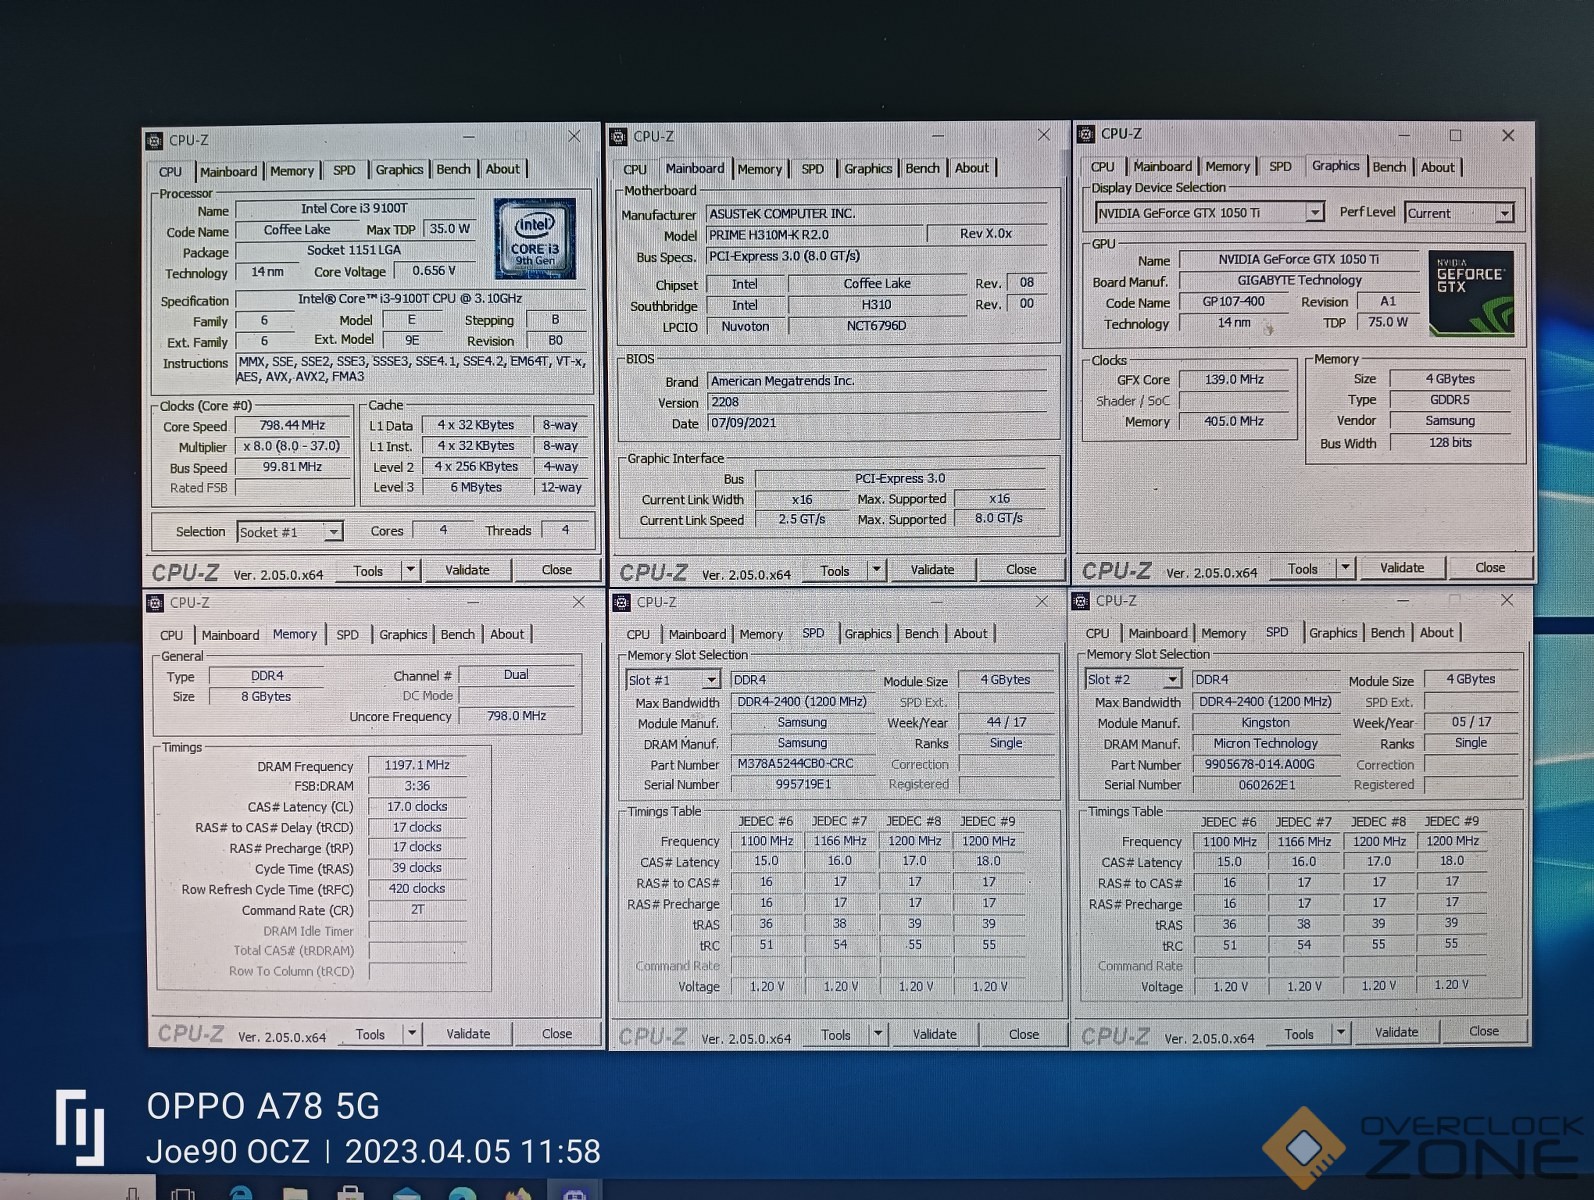Click the 9905678-014.A00G part number field
Image resolution: width=1594 pixels, height=1200 pixels.
(x=1266, y=764)
